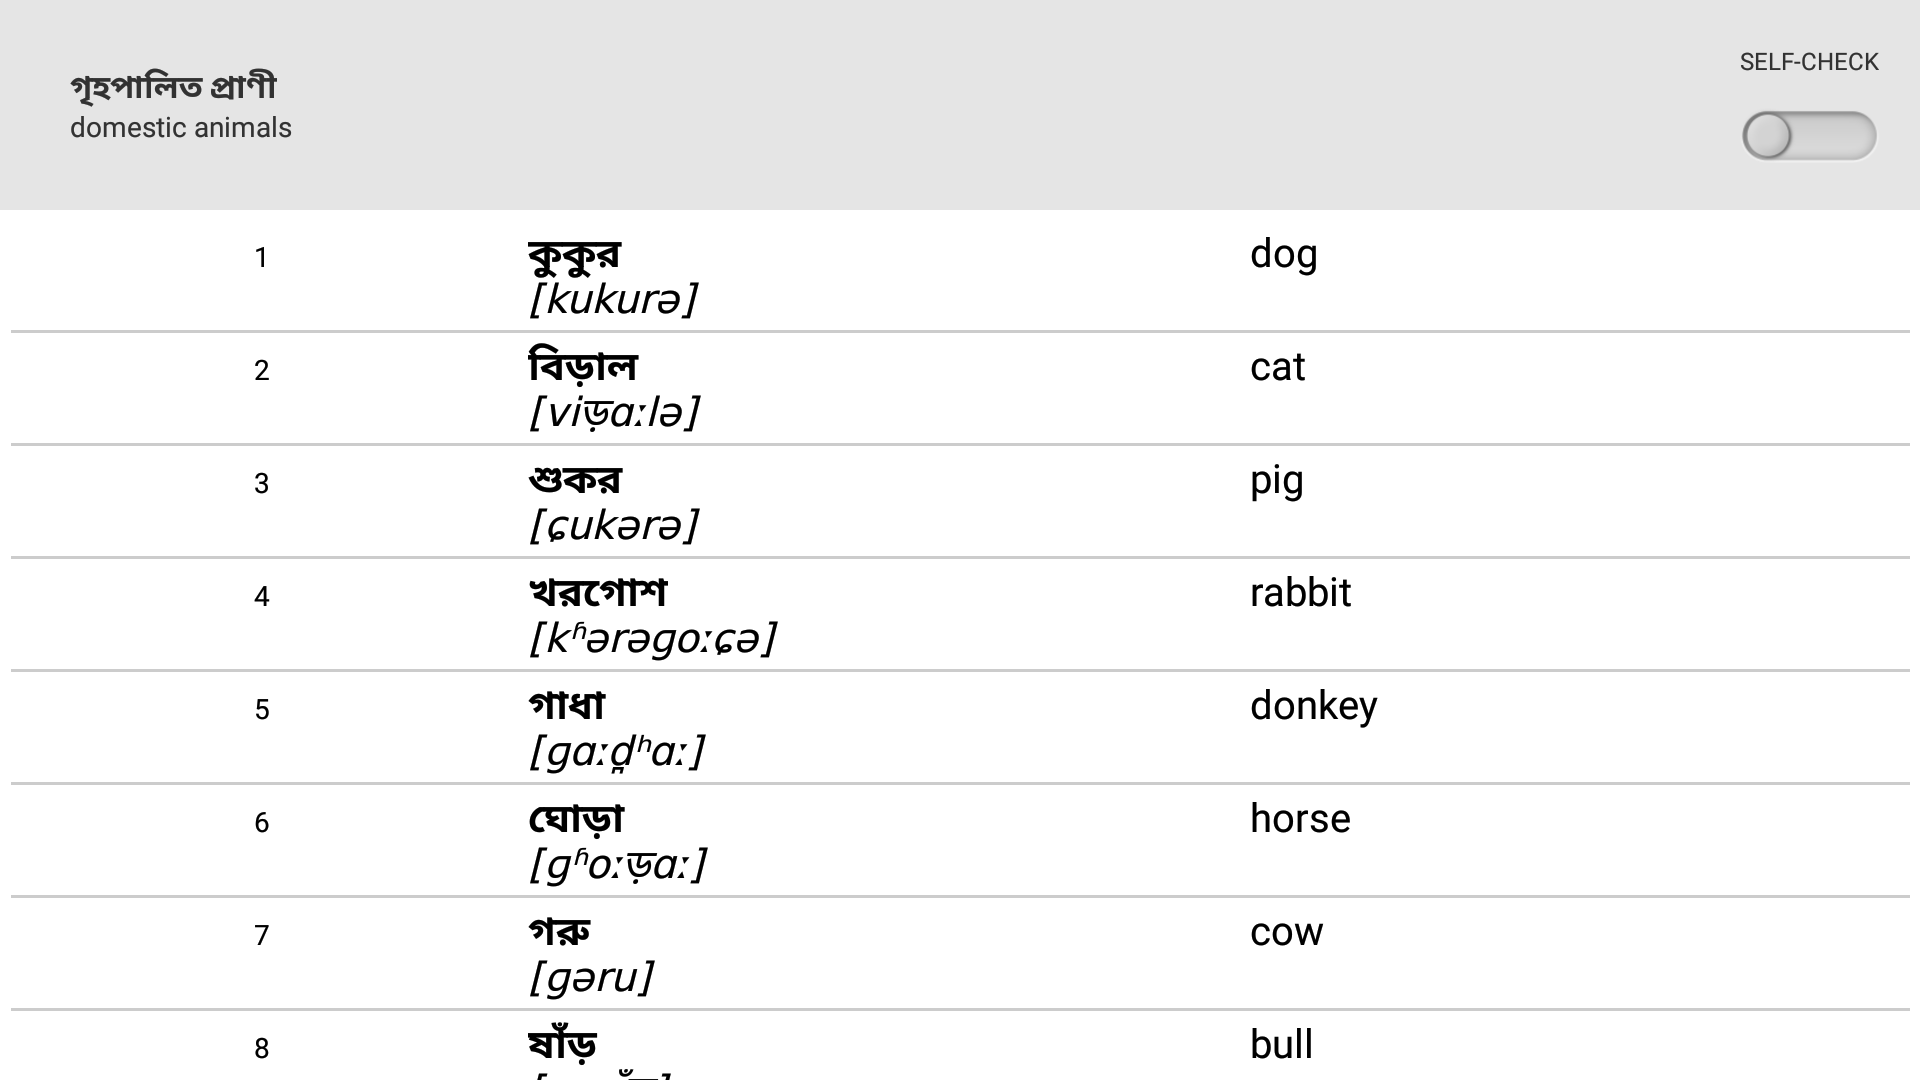Enable the SELF-CHECK toggle switch
The width and height of the screenshot is (1920, 1080).
(1812, 135)
